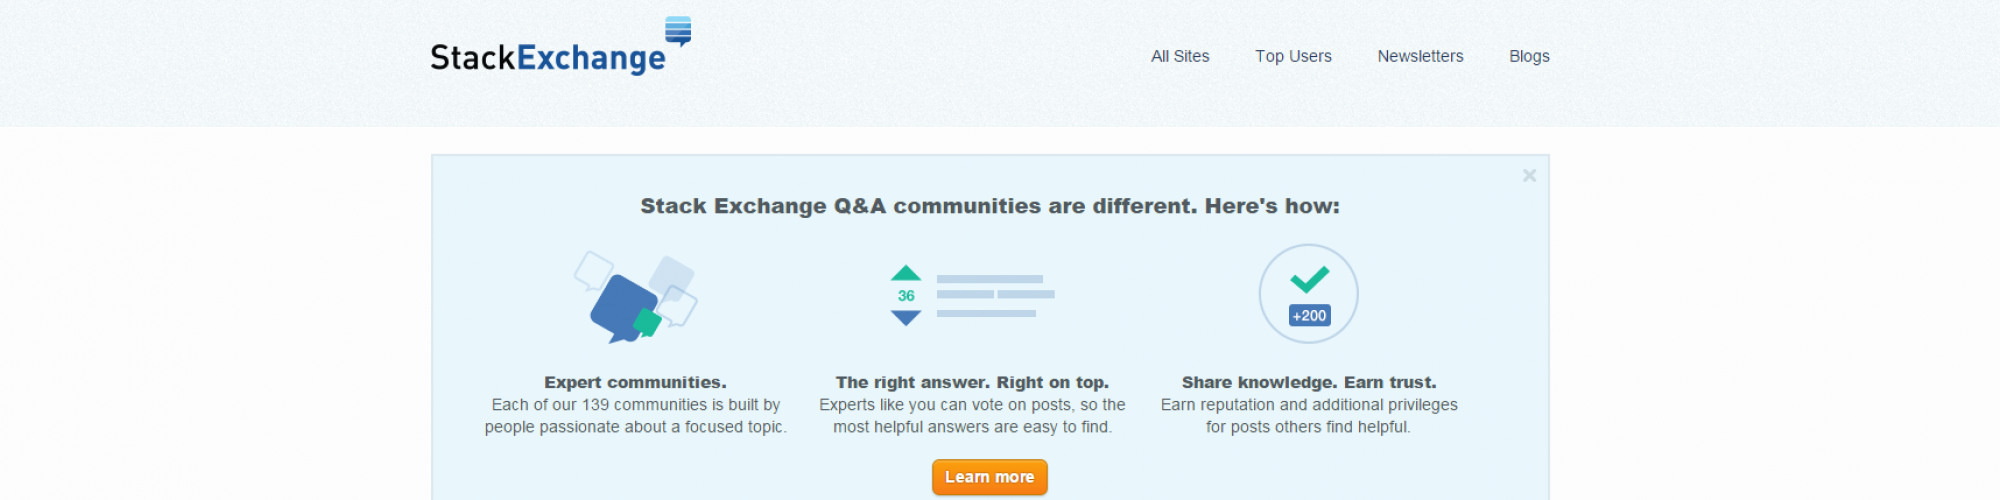Click 'Share knowledge. Earn trust.' heading
The height and width of the screenshot is (500, 2000).
click(1309, 382)
